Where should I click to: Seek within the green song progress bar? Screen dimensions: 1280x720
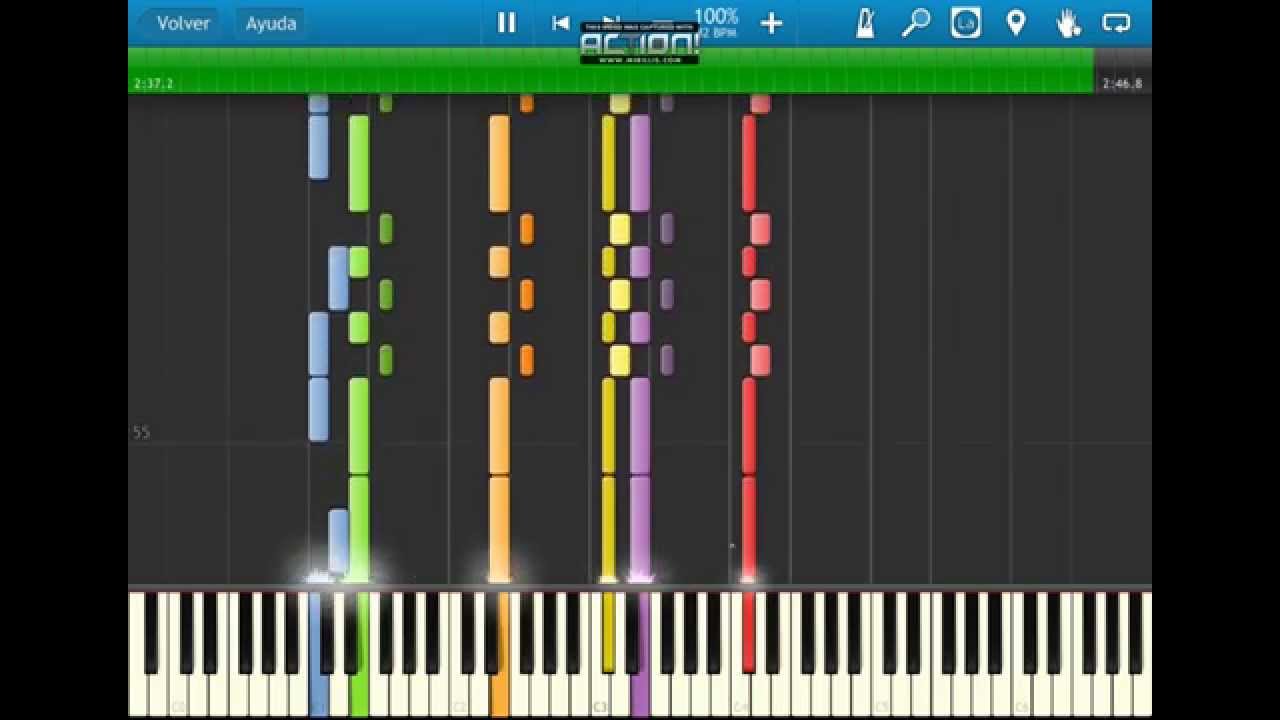point(611,70)
